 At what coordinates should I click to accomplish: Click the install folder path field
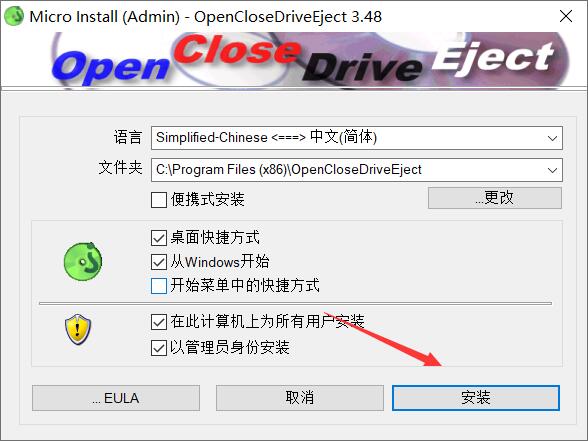(x=357, y=170)
